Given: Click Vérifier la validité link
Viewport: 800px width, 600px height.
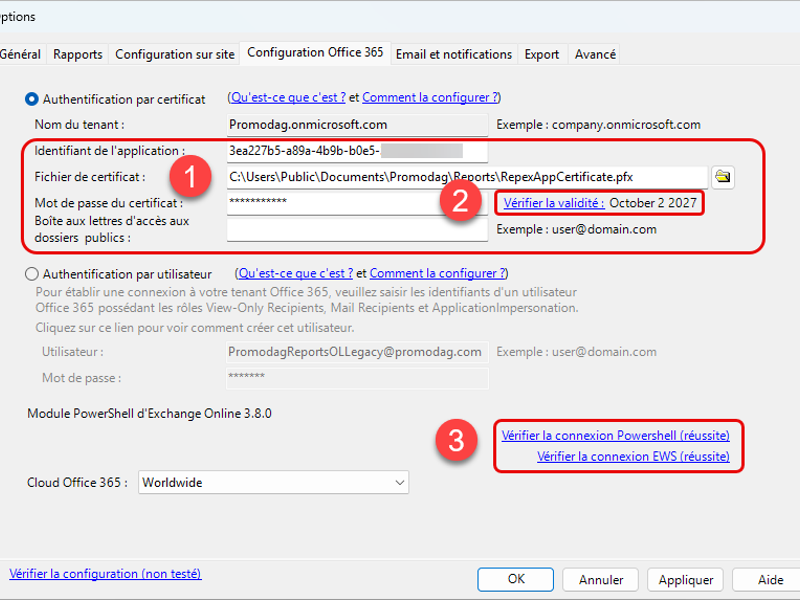Looking at the screenshot, I should 554,203.
